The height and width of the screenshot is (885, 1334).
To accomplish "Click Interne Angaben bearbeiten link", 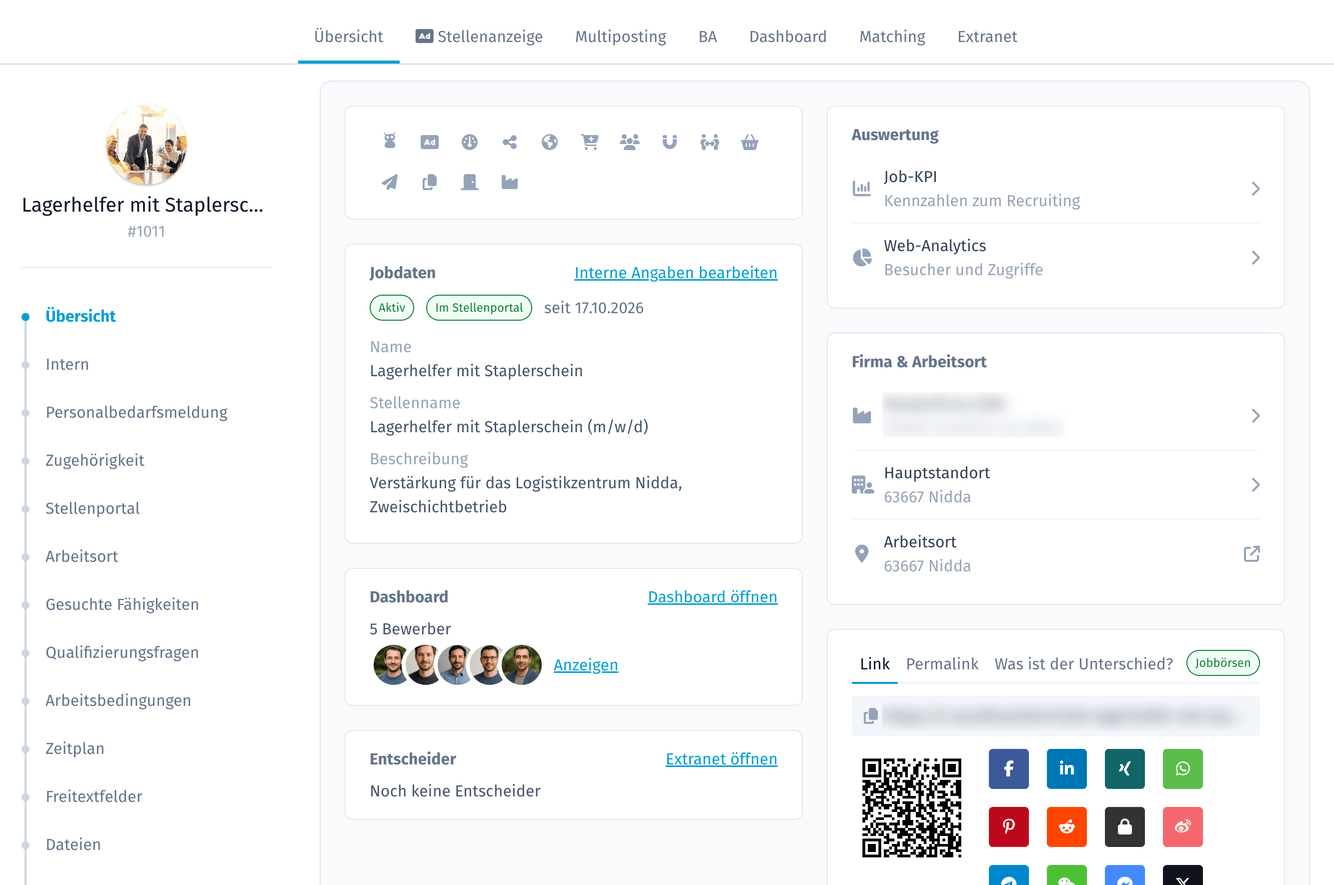I will tap(676, 273).
